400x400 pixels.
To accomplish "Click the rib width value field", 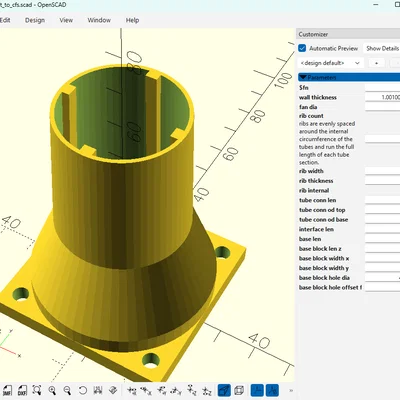I will pos(382,171).
